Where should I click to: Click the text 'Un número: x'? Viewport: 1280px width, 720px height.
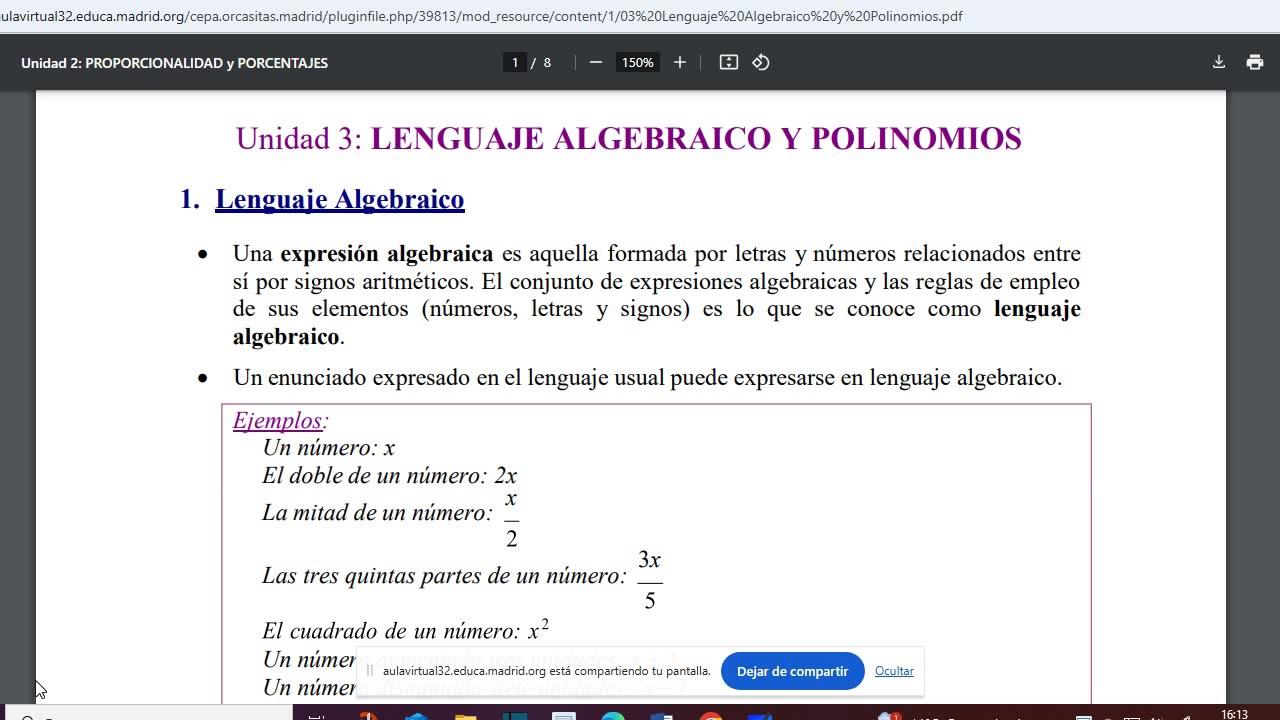(329, 448)
